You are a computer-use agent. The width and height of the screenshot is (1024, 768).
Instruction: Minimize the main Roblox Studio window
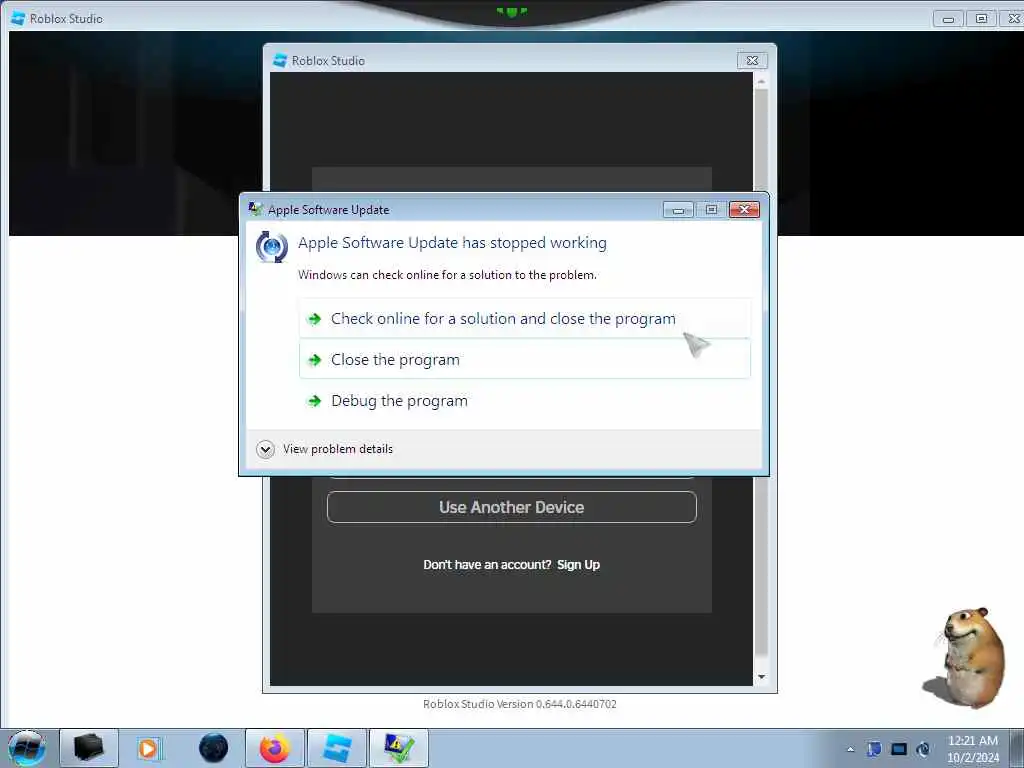click(948, 19)
